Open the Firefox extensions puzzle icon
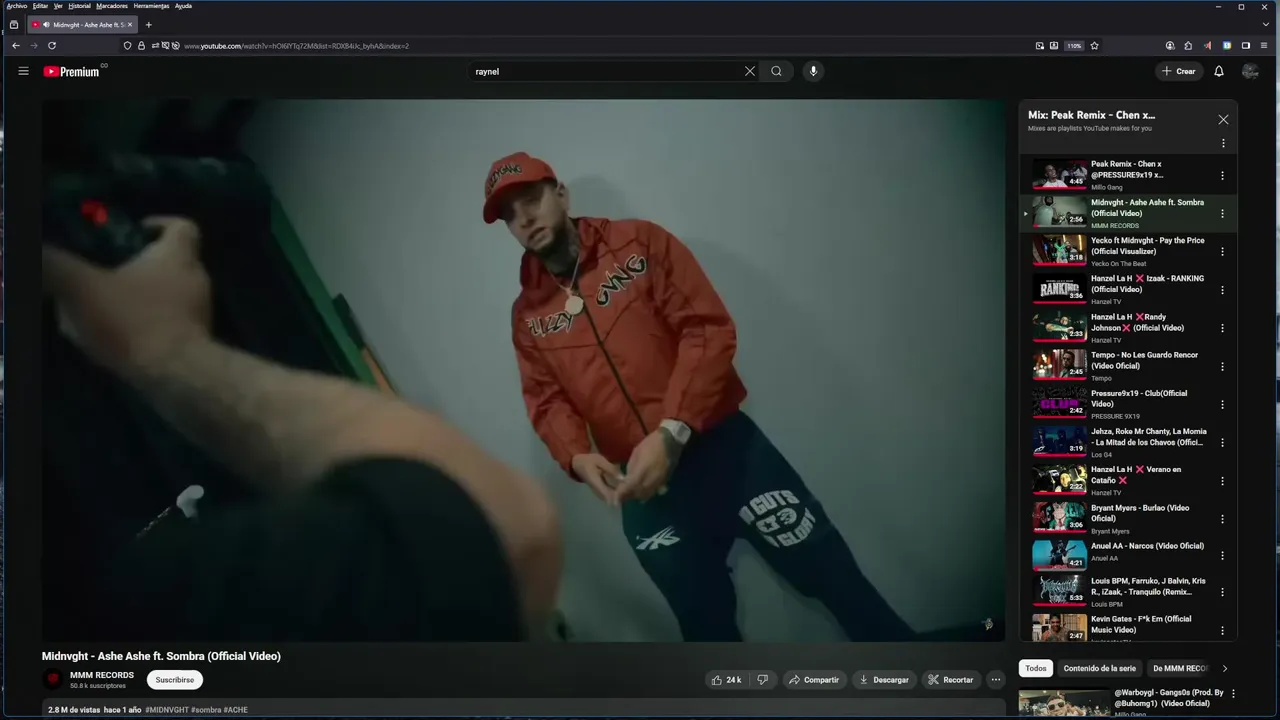Image resolution: width=1280 pixels, height=720 pixels. click(1188, 45)
